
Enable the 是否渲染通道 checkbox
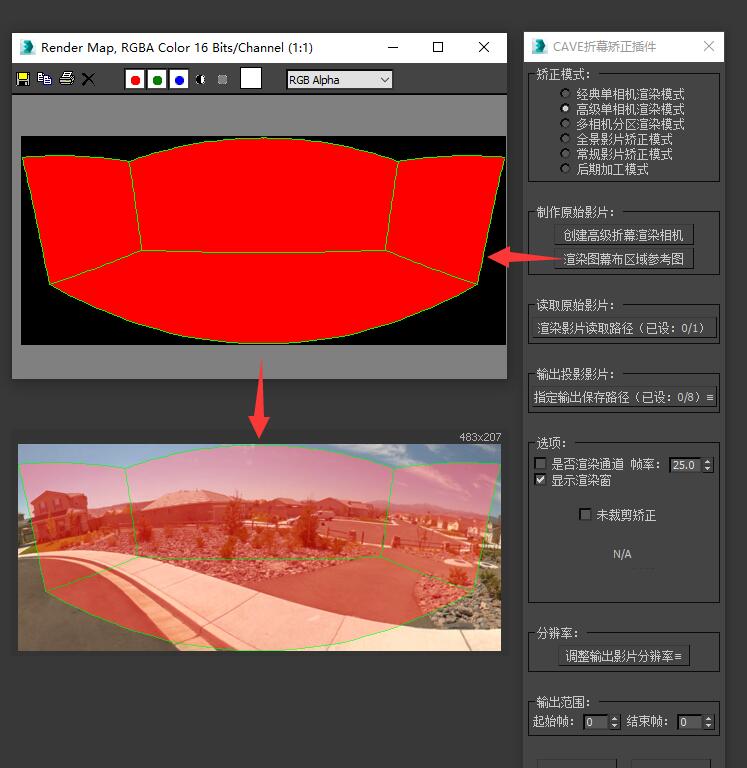point(541,464)
